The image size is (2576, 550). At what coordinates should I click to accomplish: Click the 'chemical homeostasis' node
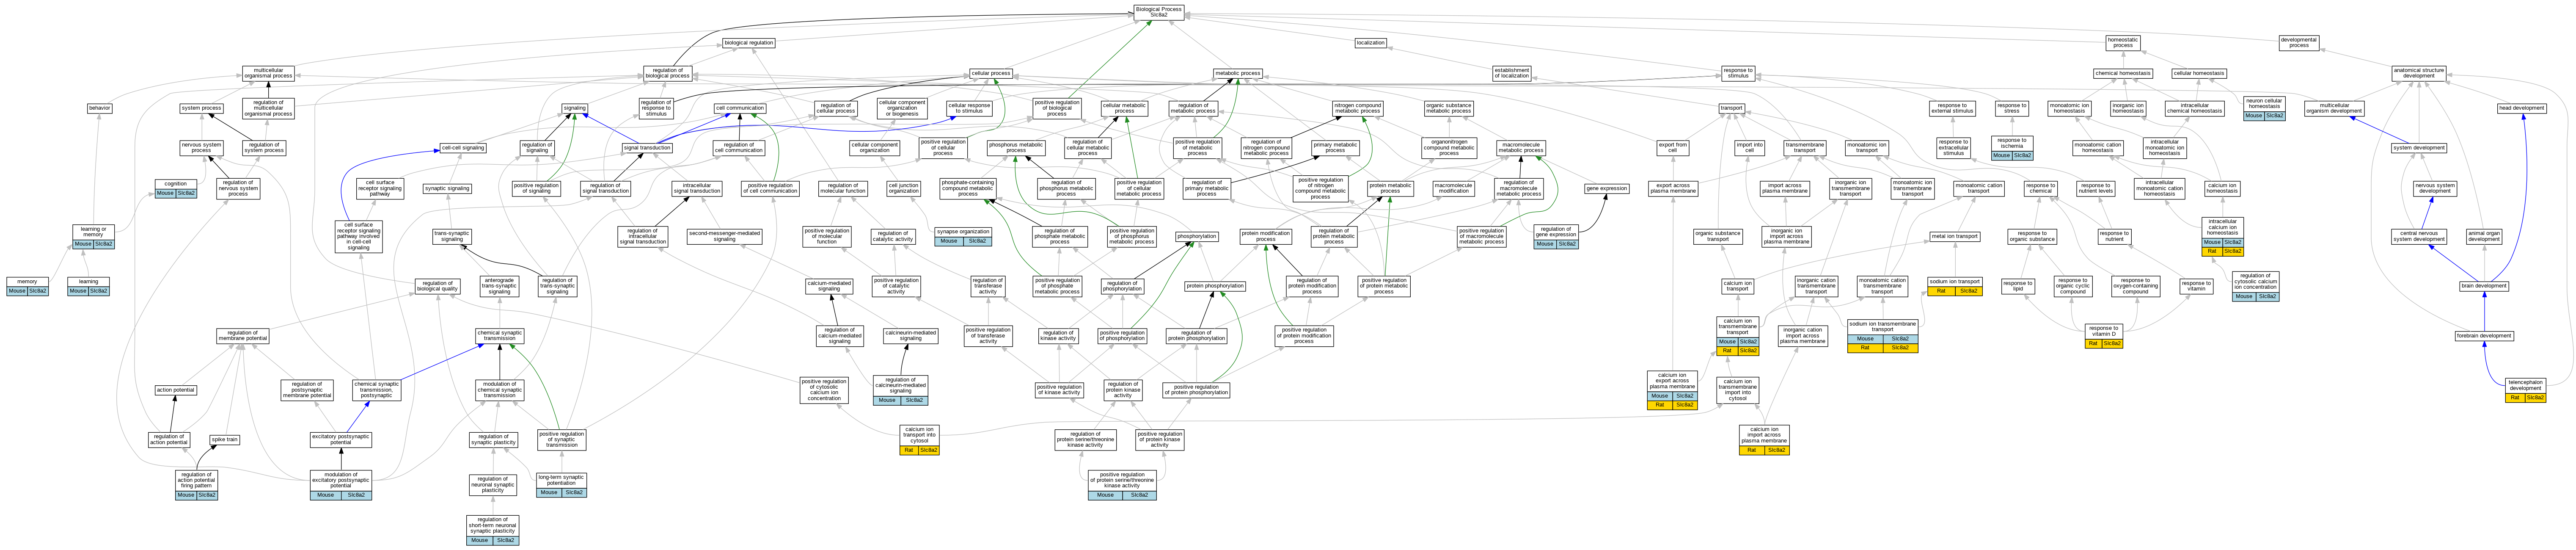coord(2123,73)
